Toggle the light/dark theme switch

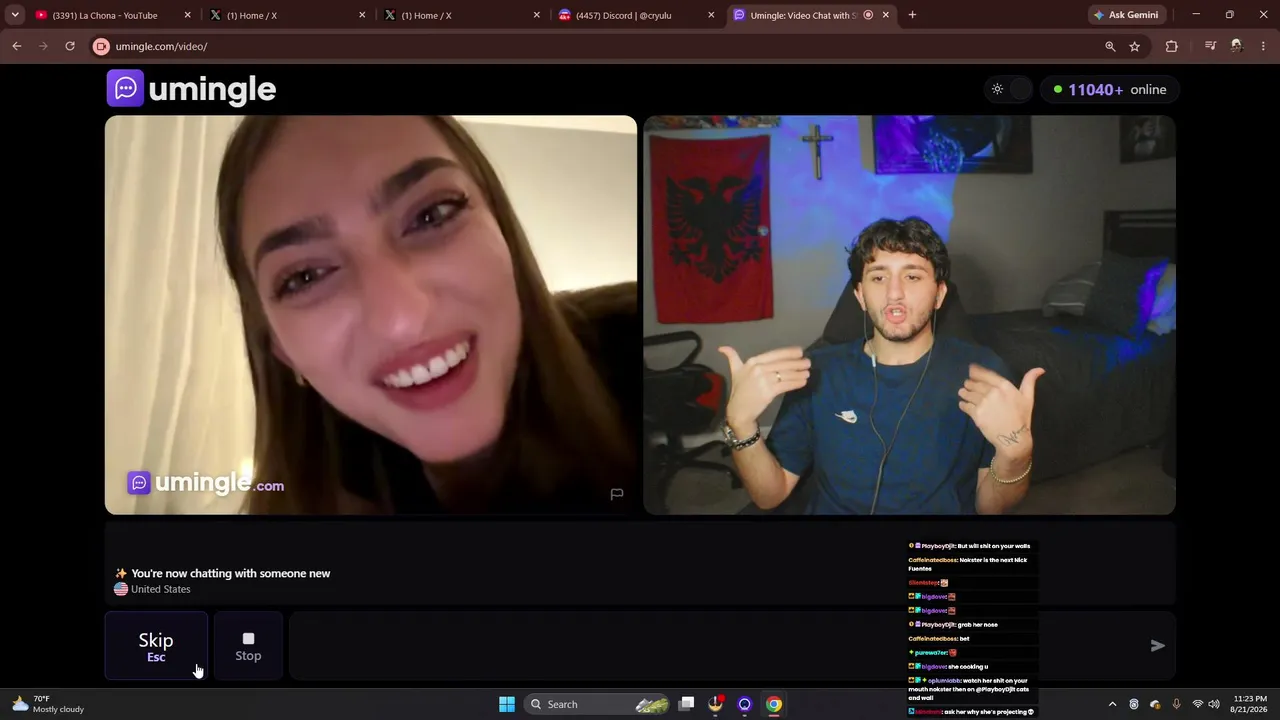click(x=1009, y=89)
